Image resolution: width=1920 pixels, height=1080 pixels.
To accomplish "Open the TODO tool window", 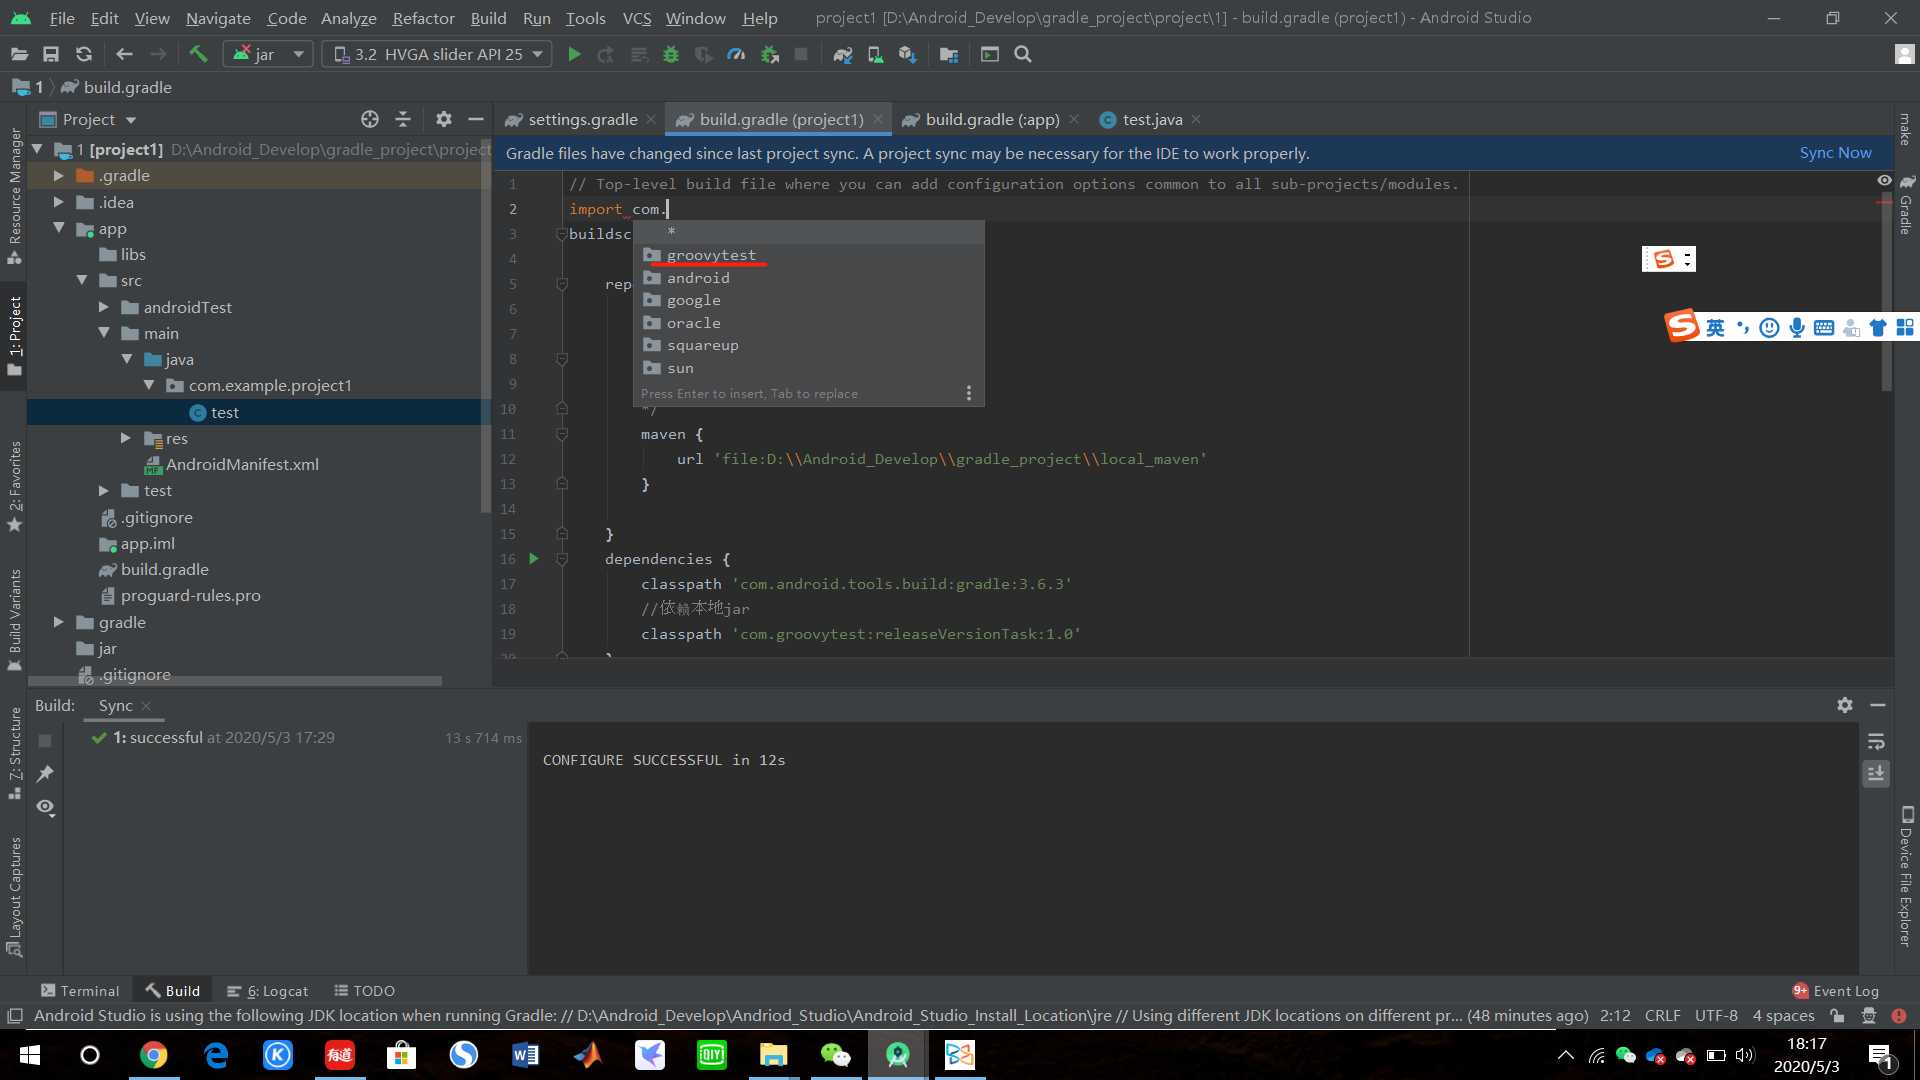I will [364, 990].
